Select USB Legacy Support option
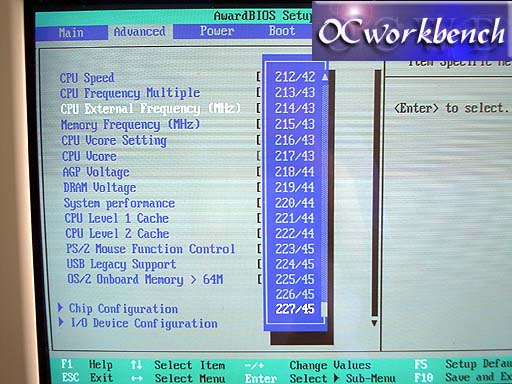 click(121, 264)
